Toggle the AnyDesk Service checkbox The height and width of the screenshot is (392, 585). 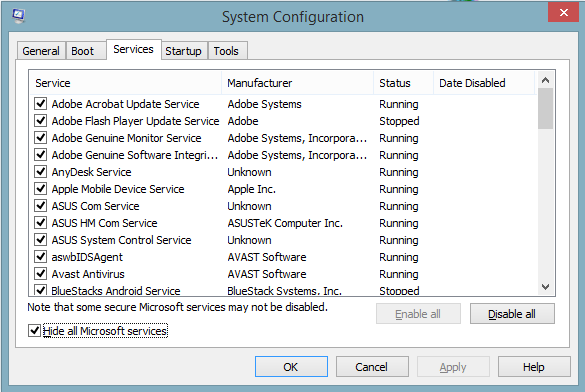40,172
